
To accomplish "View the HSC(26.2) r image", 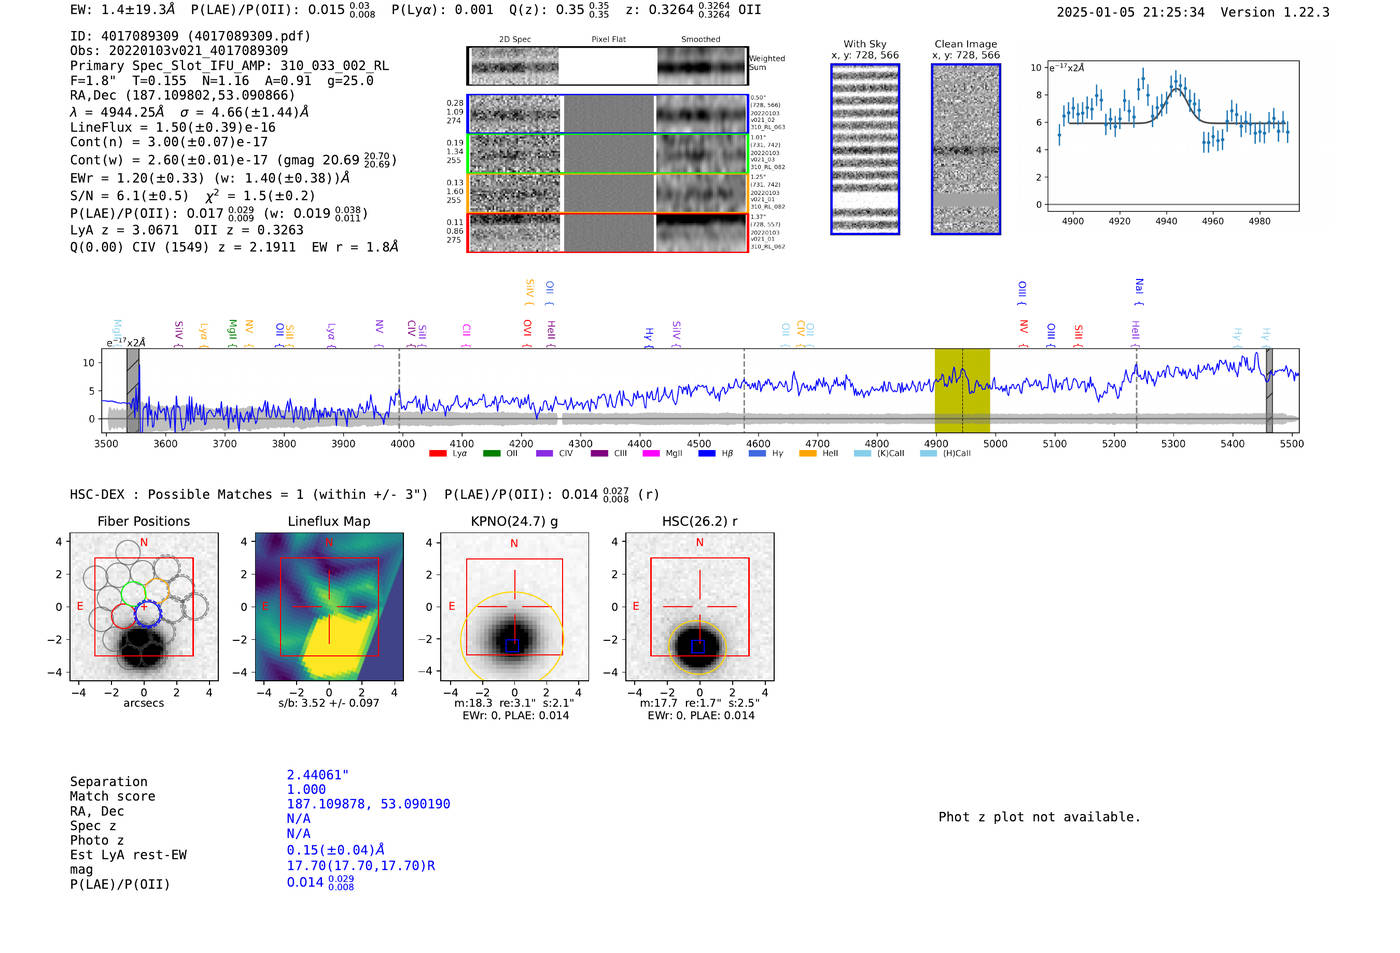I will point(699,607).
